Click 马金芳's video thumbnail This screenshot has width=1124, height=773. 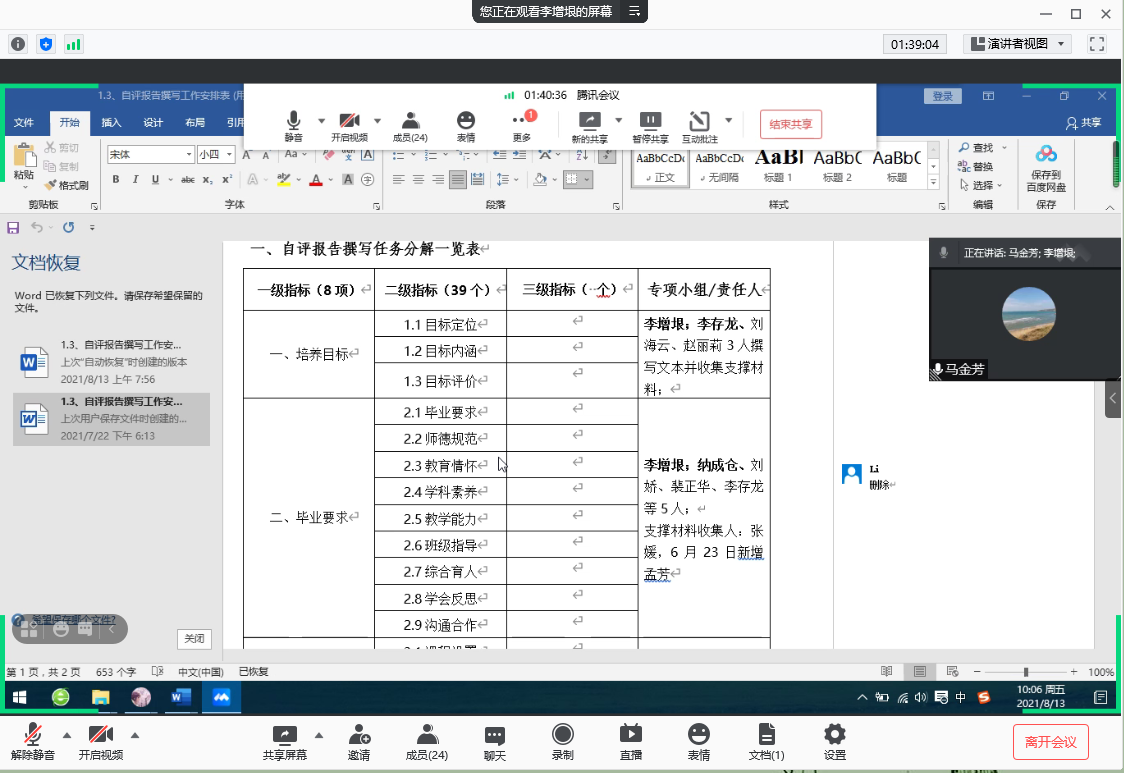point(1028,314)
